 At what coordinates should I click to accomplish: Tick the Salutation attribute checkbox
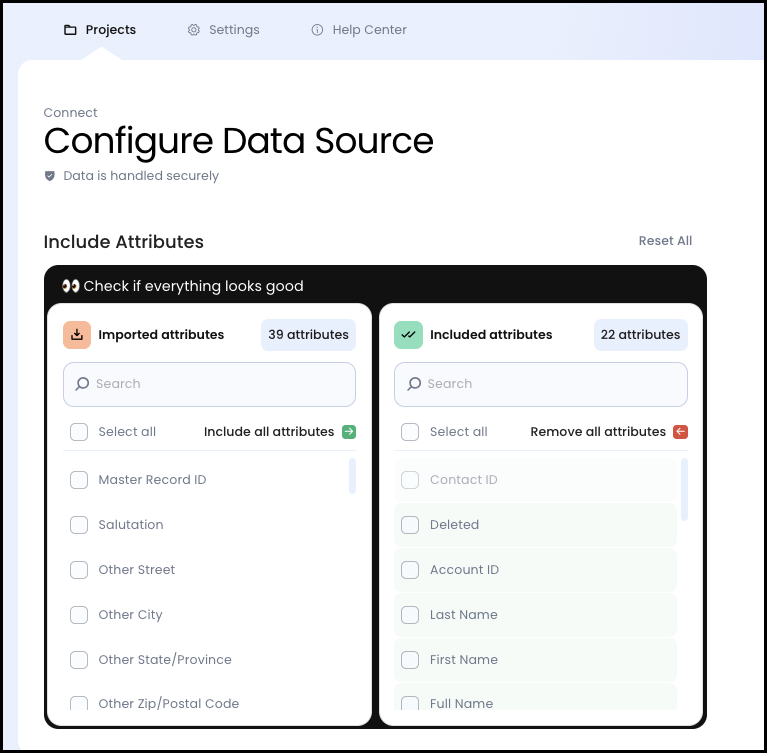coord(79,525)
